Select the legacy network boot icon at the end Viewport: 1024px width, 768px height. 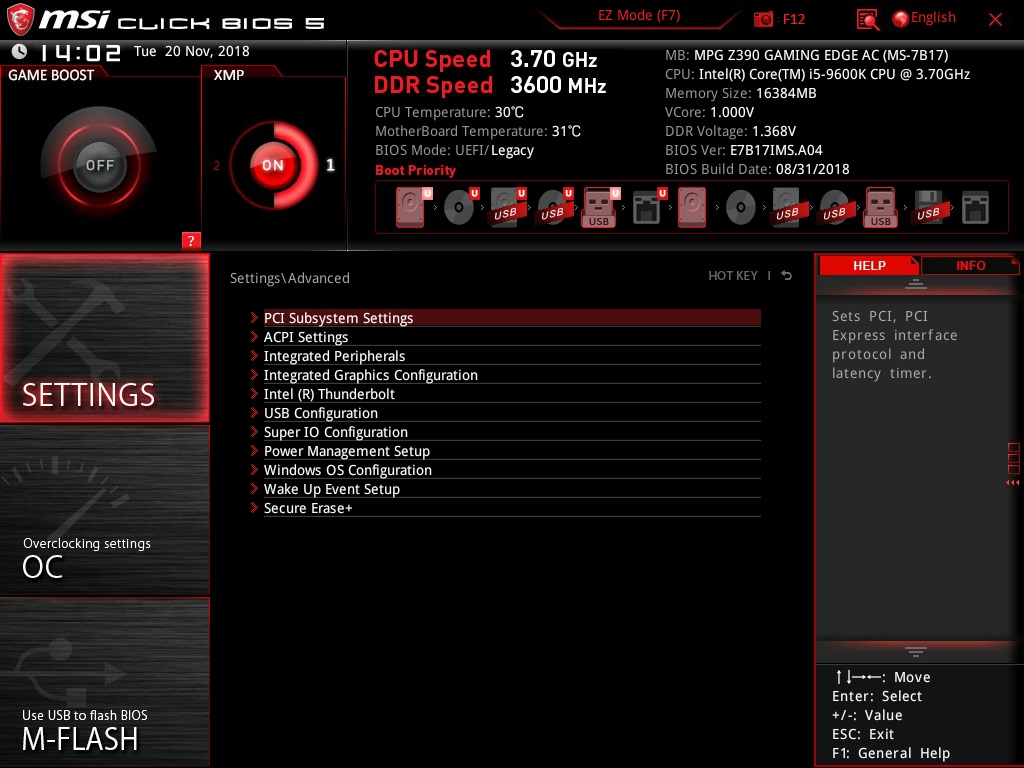[975, 207]
